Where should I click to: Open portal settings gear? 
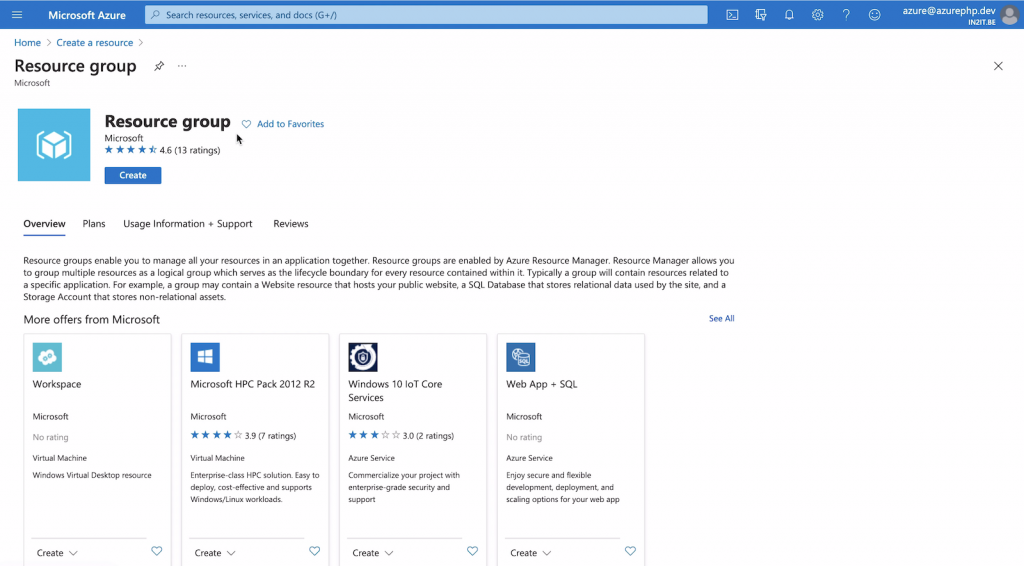click(x=818, y=14)
